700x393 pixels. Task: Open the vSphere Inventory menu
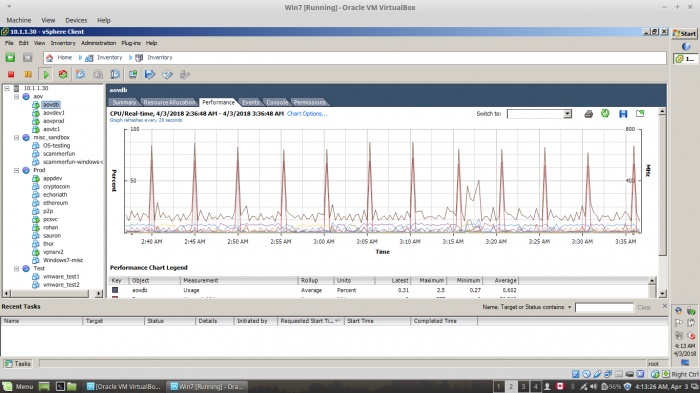(63, 43)
